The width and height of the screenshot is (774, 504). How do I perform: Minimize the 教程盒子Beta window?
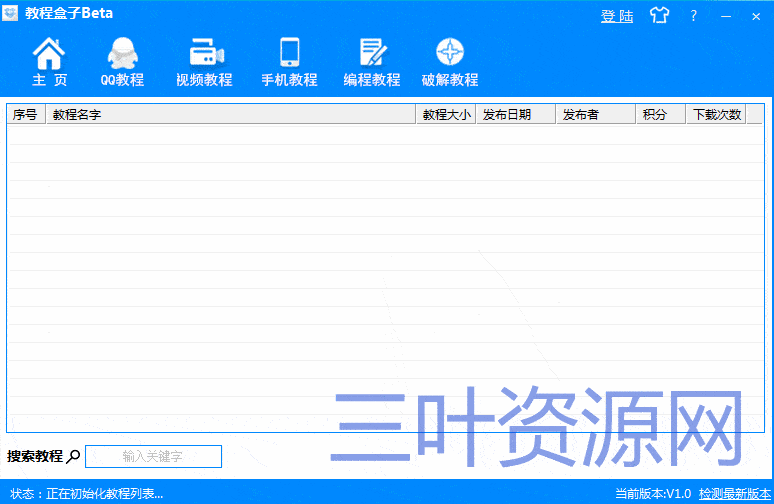point(726,15)
